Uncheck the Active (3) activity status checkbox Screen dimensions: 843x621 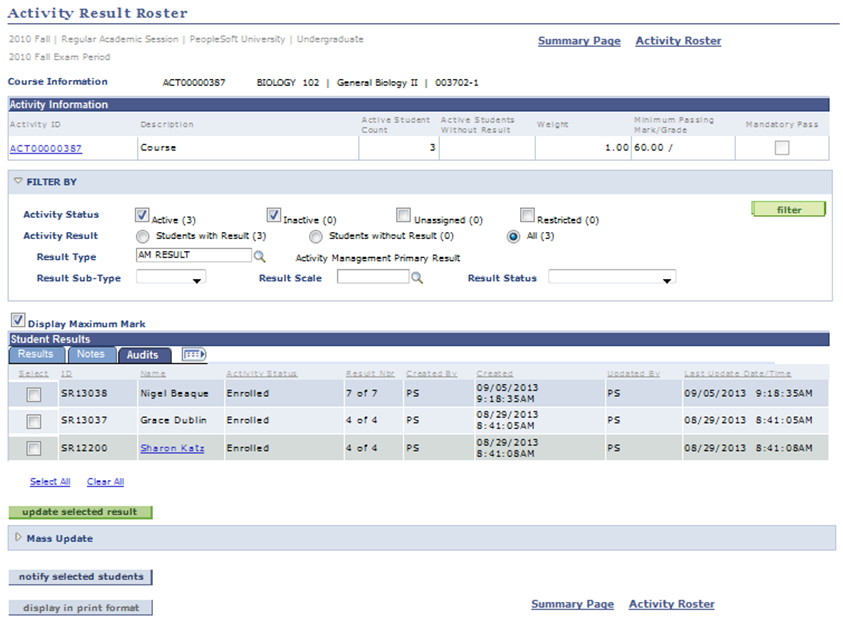(x=143, y=214)
